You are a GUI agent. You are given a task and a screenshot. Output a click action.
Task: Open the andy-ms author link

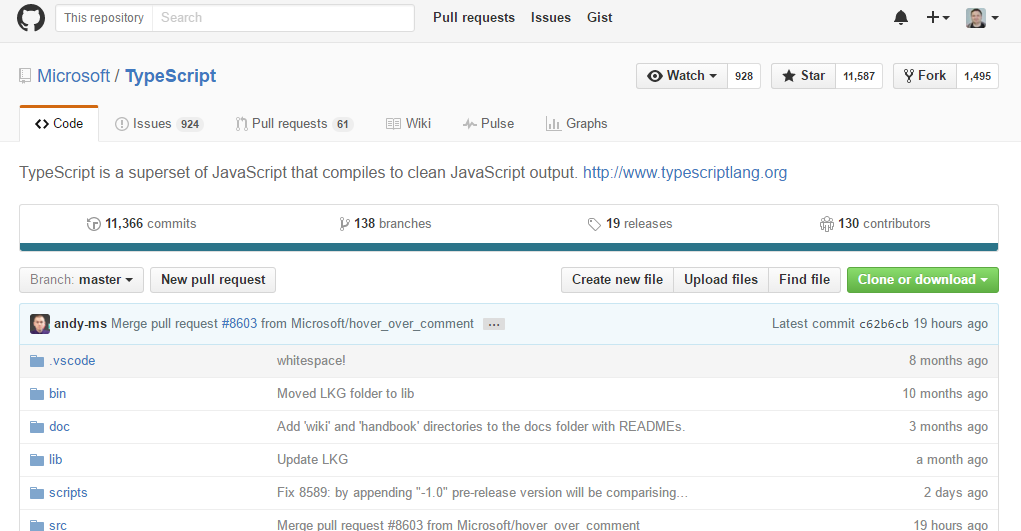coord(80,324)
